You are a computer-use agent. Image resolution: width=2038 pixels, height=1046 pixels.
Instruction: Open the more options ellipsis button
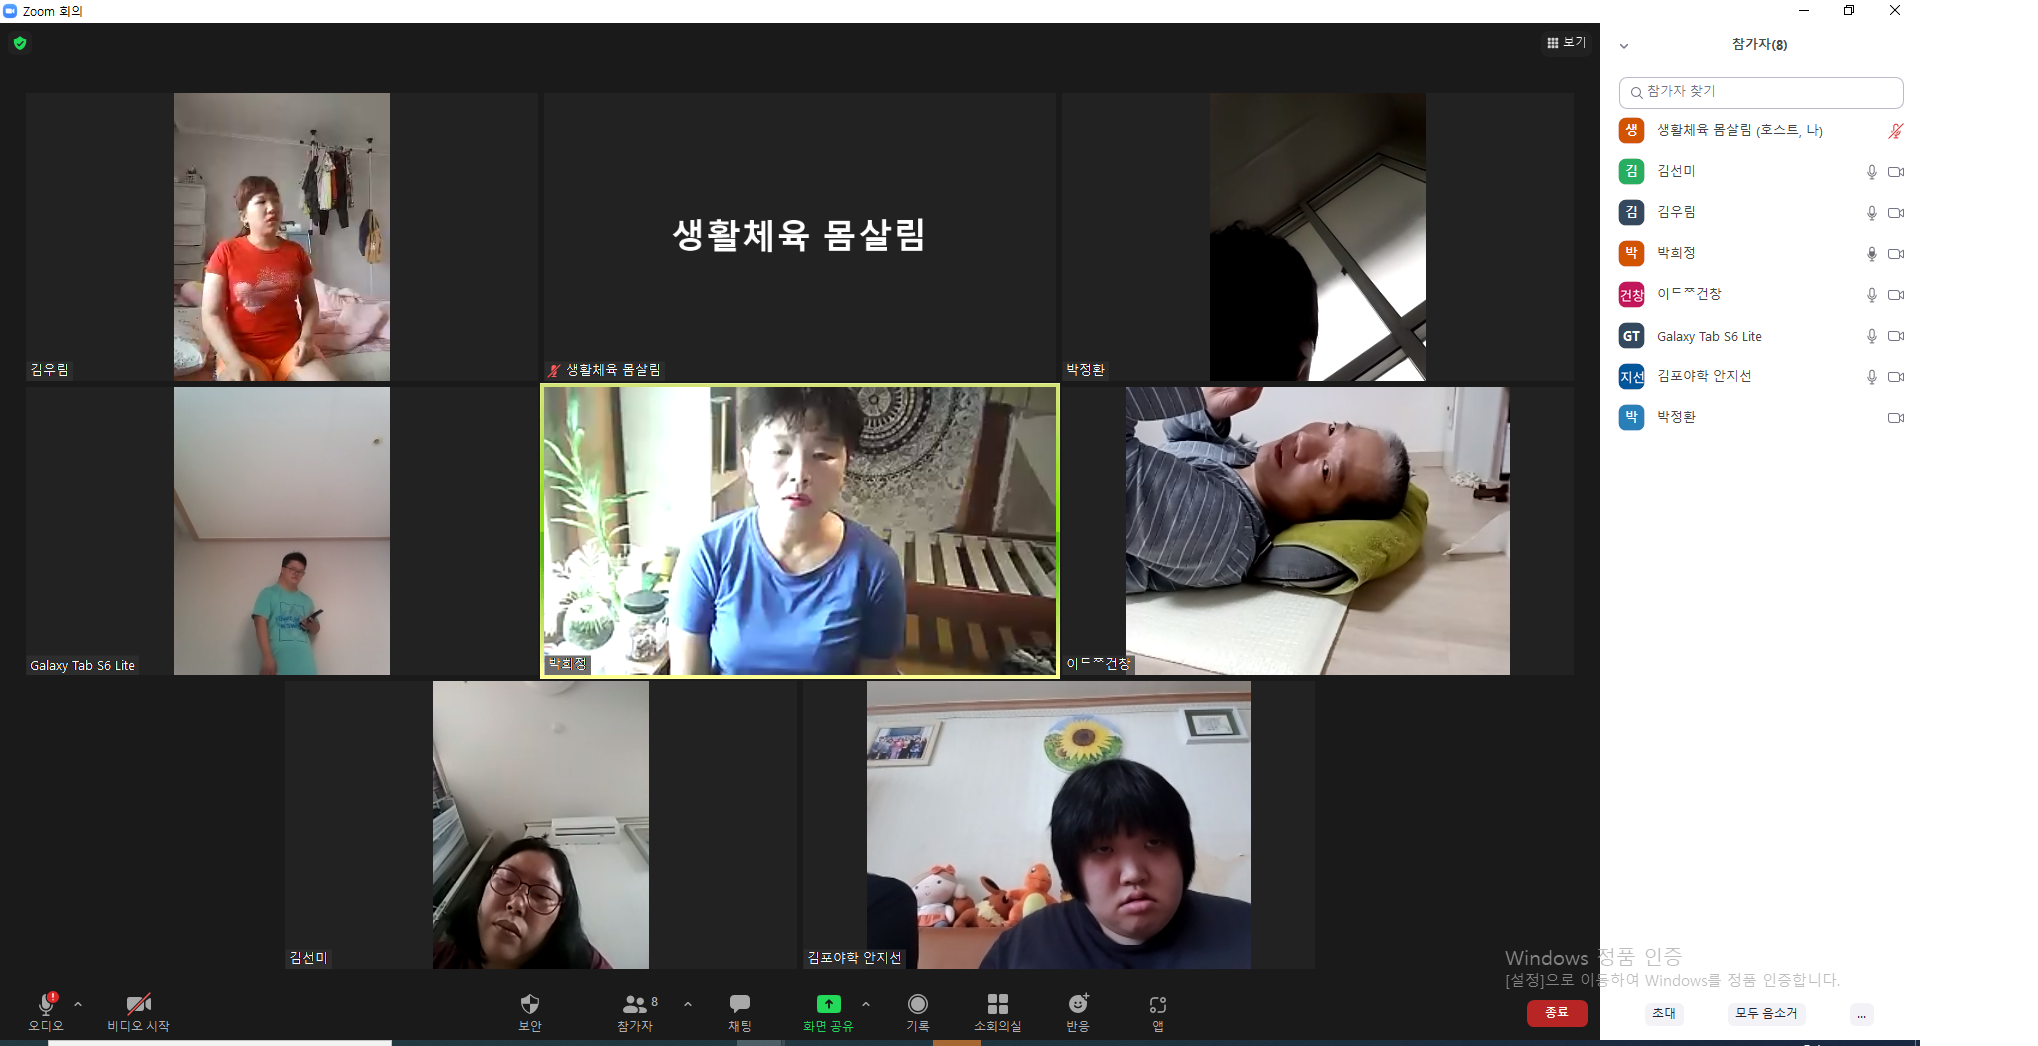tap(1861, 1014)
